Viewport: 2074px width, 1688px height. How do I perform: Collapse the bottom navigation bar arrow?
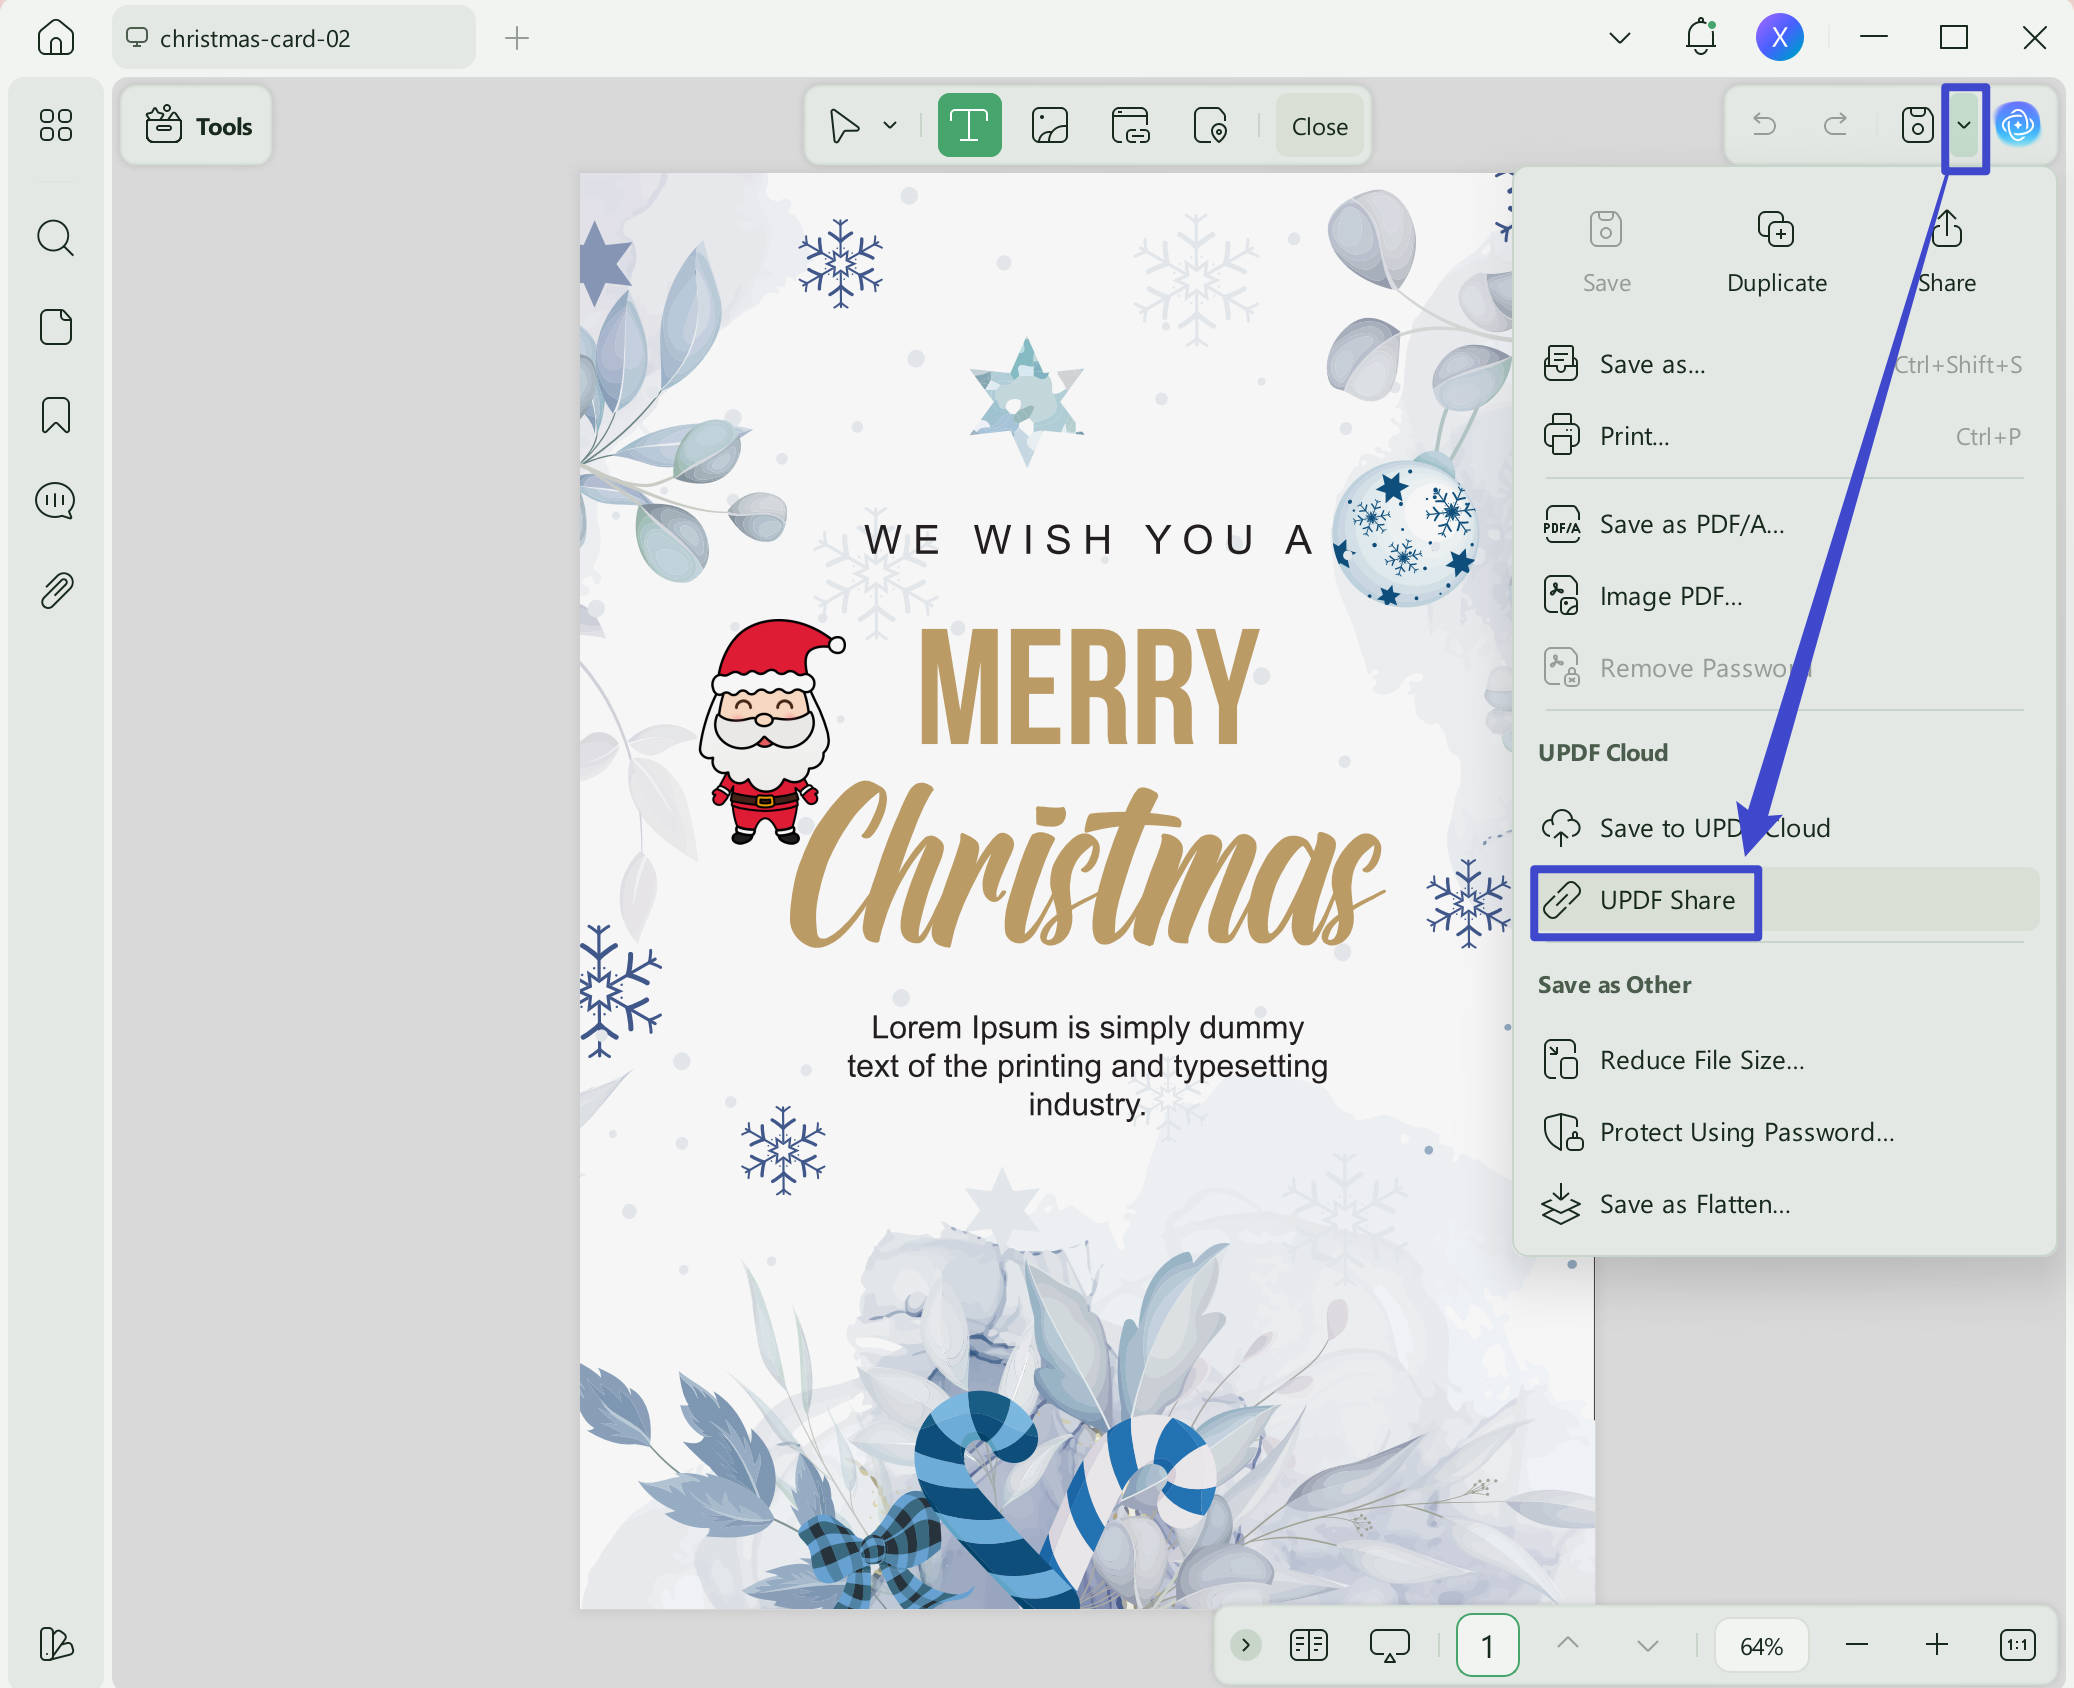pyautogui.click(x=1245, y=1645)
